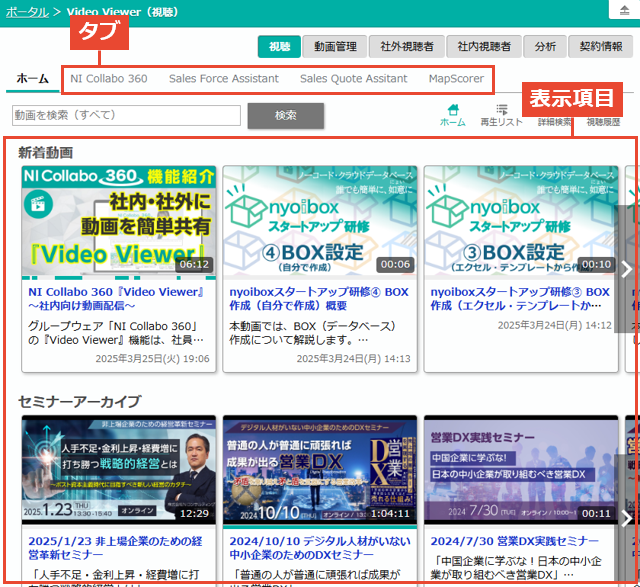Viewport: 640px width, 587px height.
Task: Focus the 動画を検索 search field
Action: point(127,116)
